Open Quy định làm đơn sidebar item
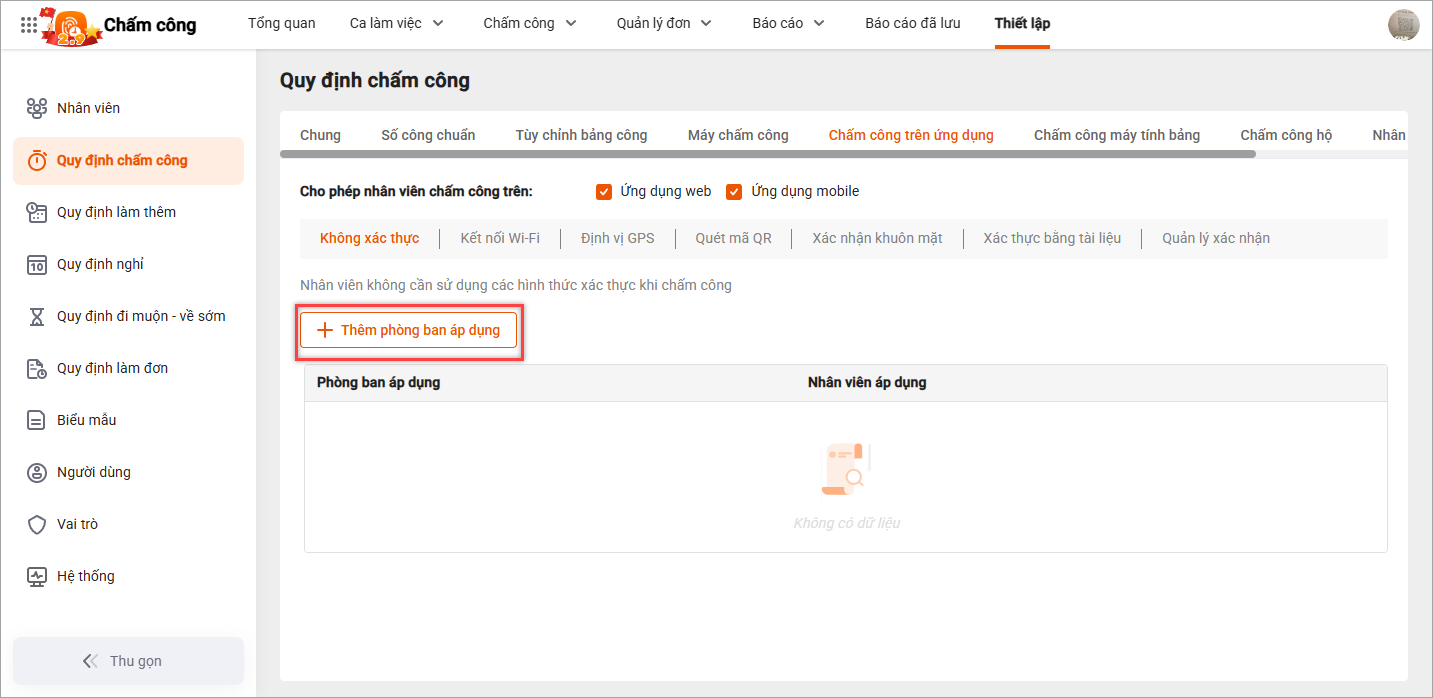The height and width of the screenshot is (698, 1433). [x=128, y=368]
